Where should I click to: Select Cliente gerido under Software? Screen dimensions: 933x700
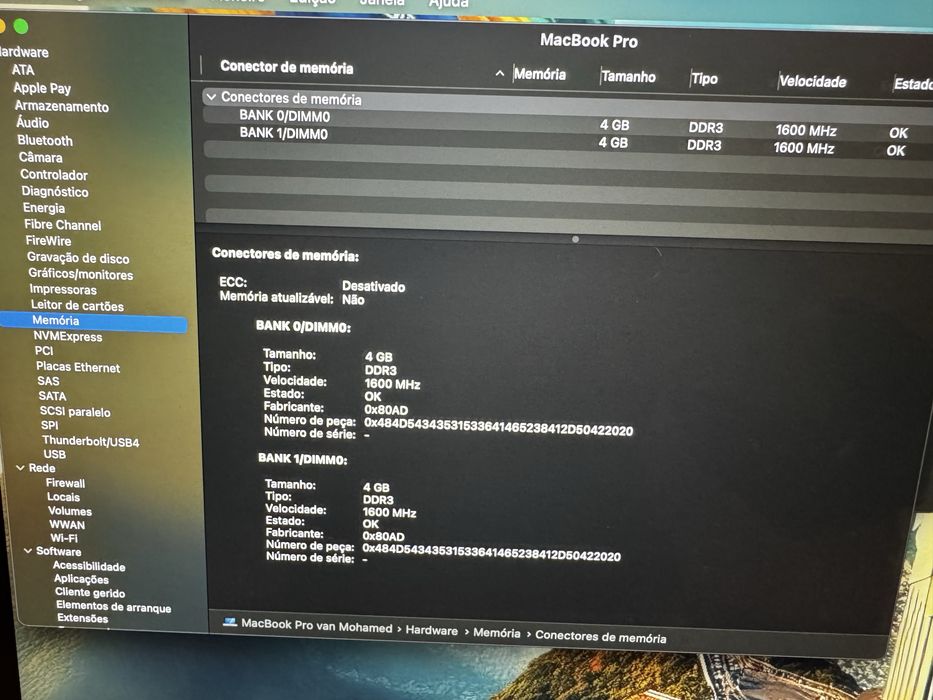(x=90, y=593)
